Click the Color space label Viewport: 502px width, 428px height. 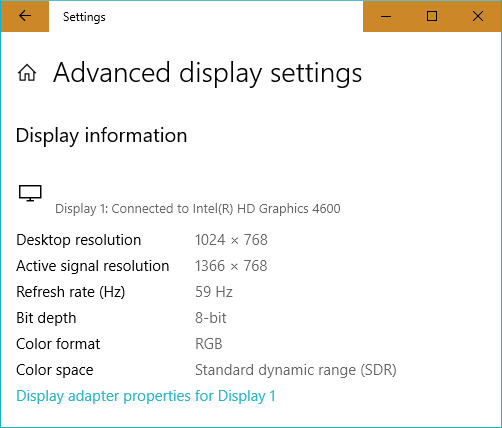[55, 370]
